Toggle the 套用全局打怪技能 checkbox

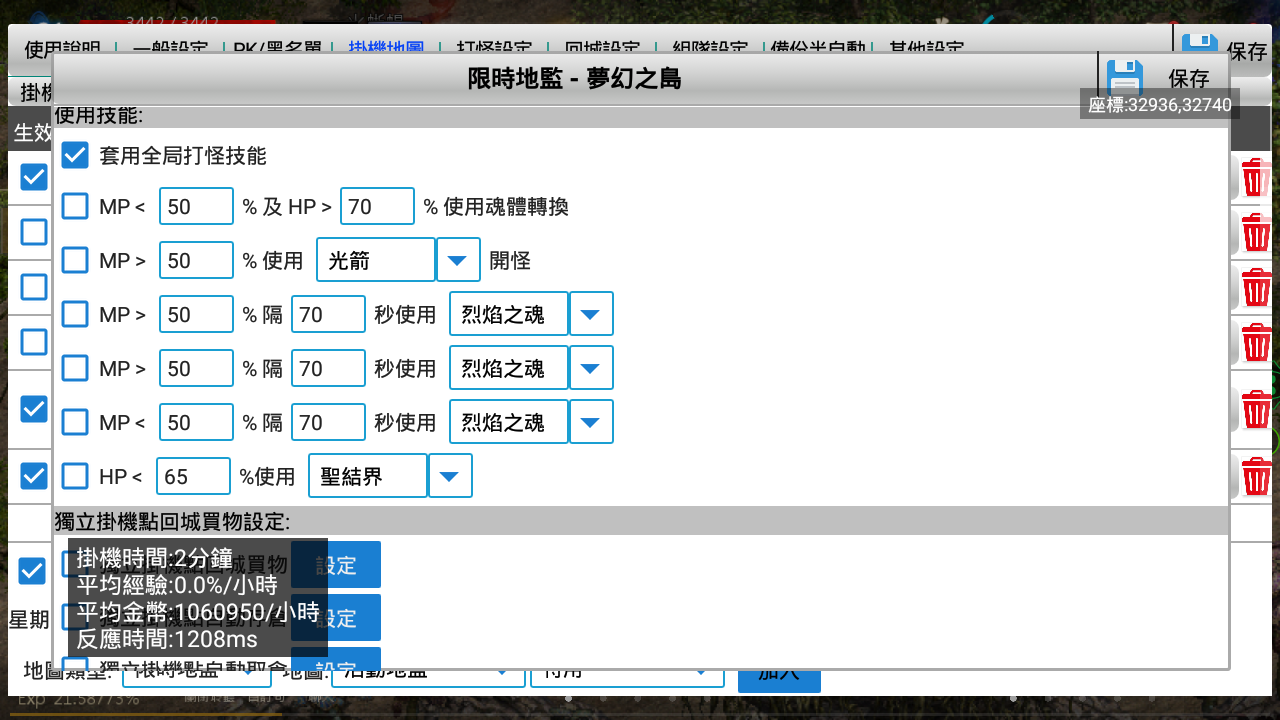click(x=75, y=155)
